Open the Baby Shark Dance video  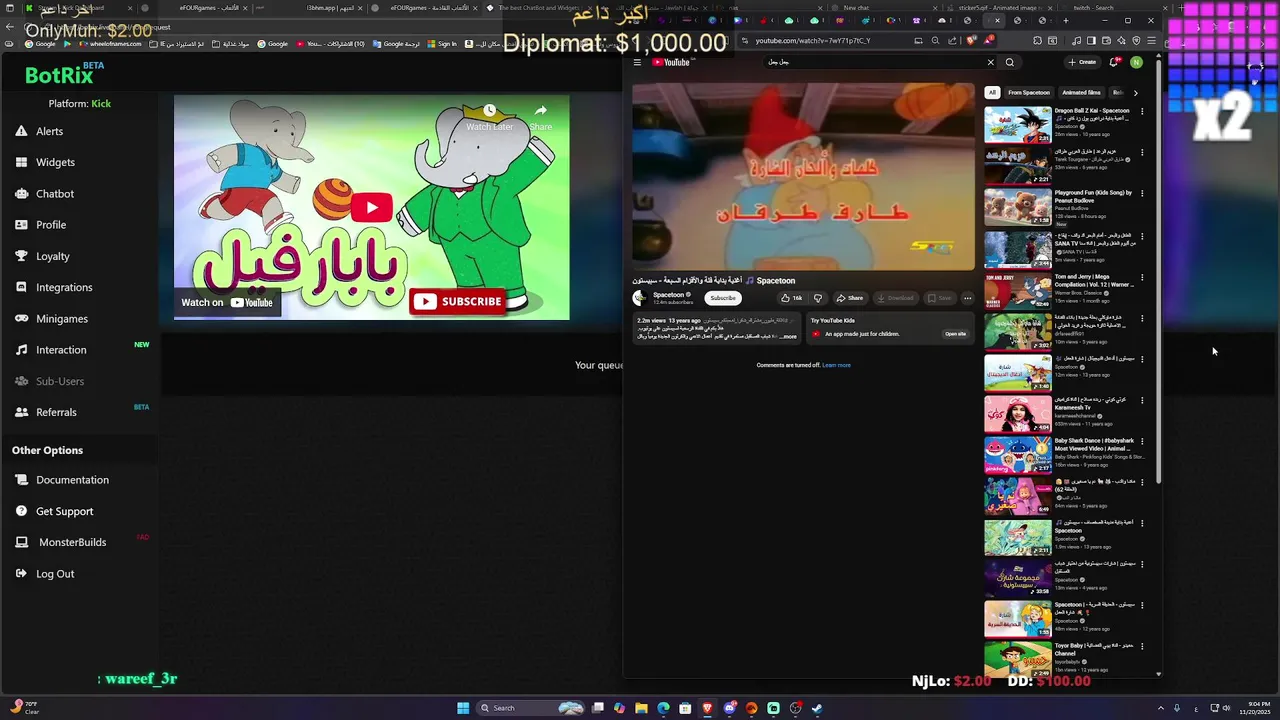1018,455
